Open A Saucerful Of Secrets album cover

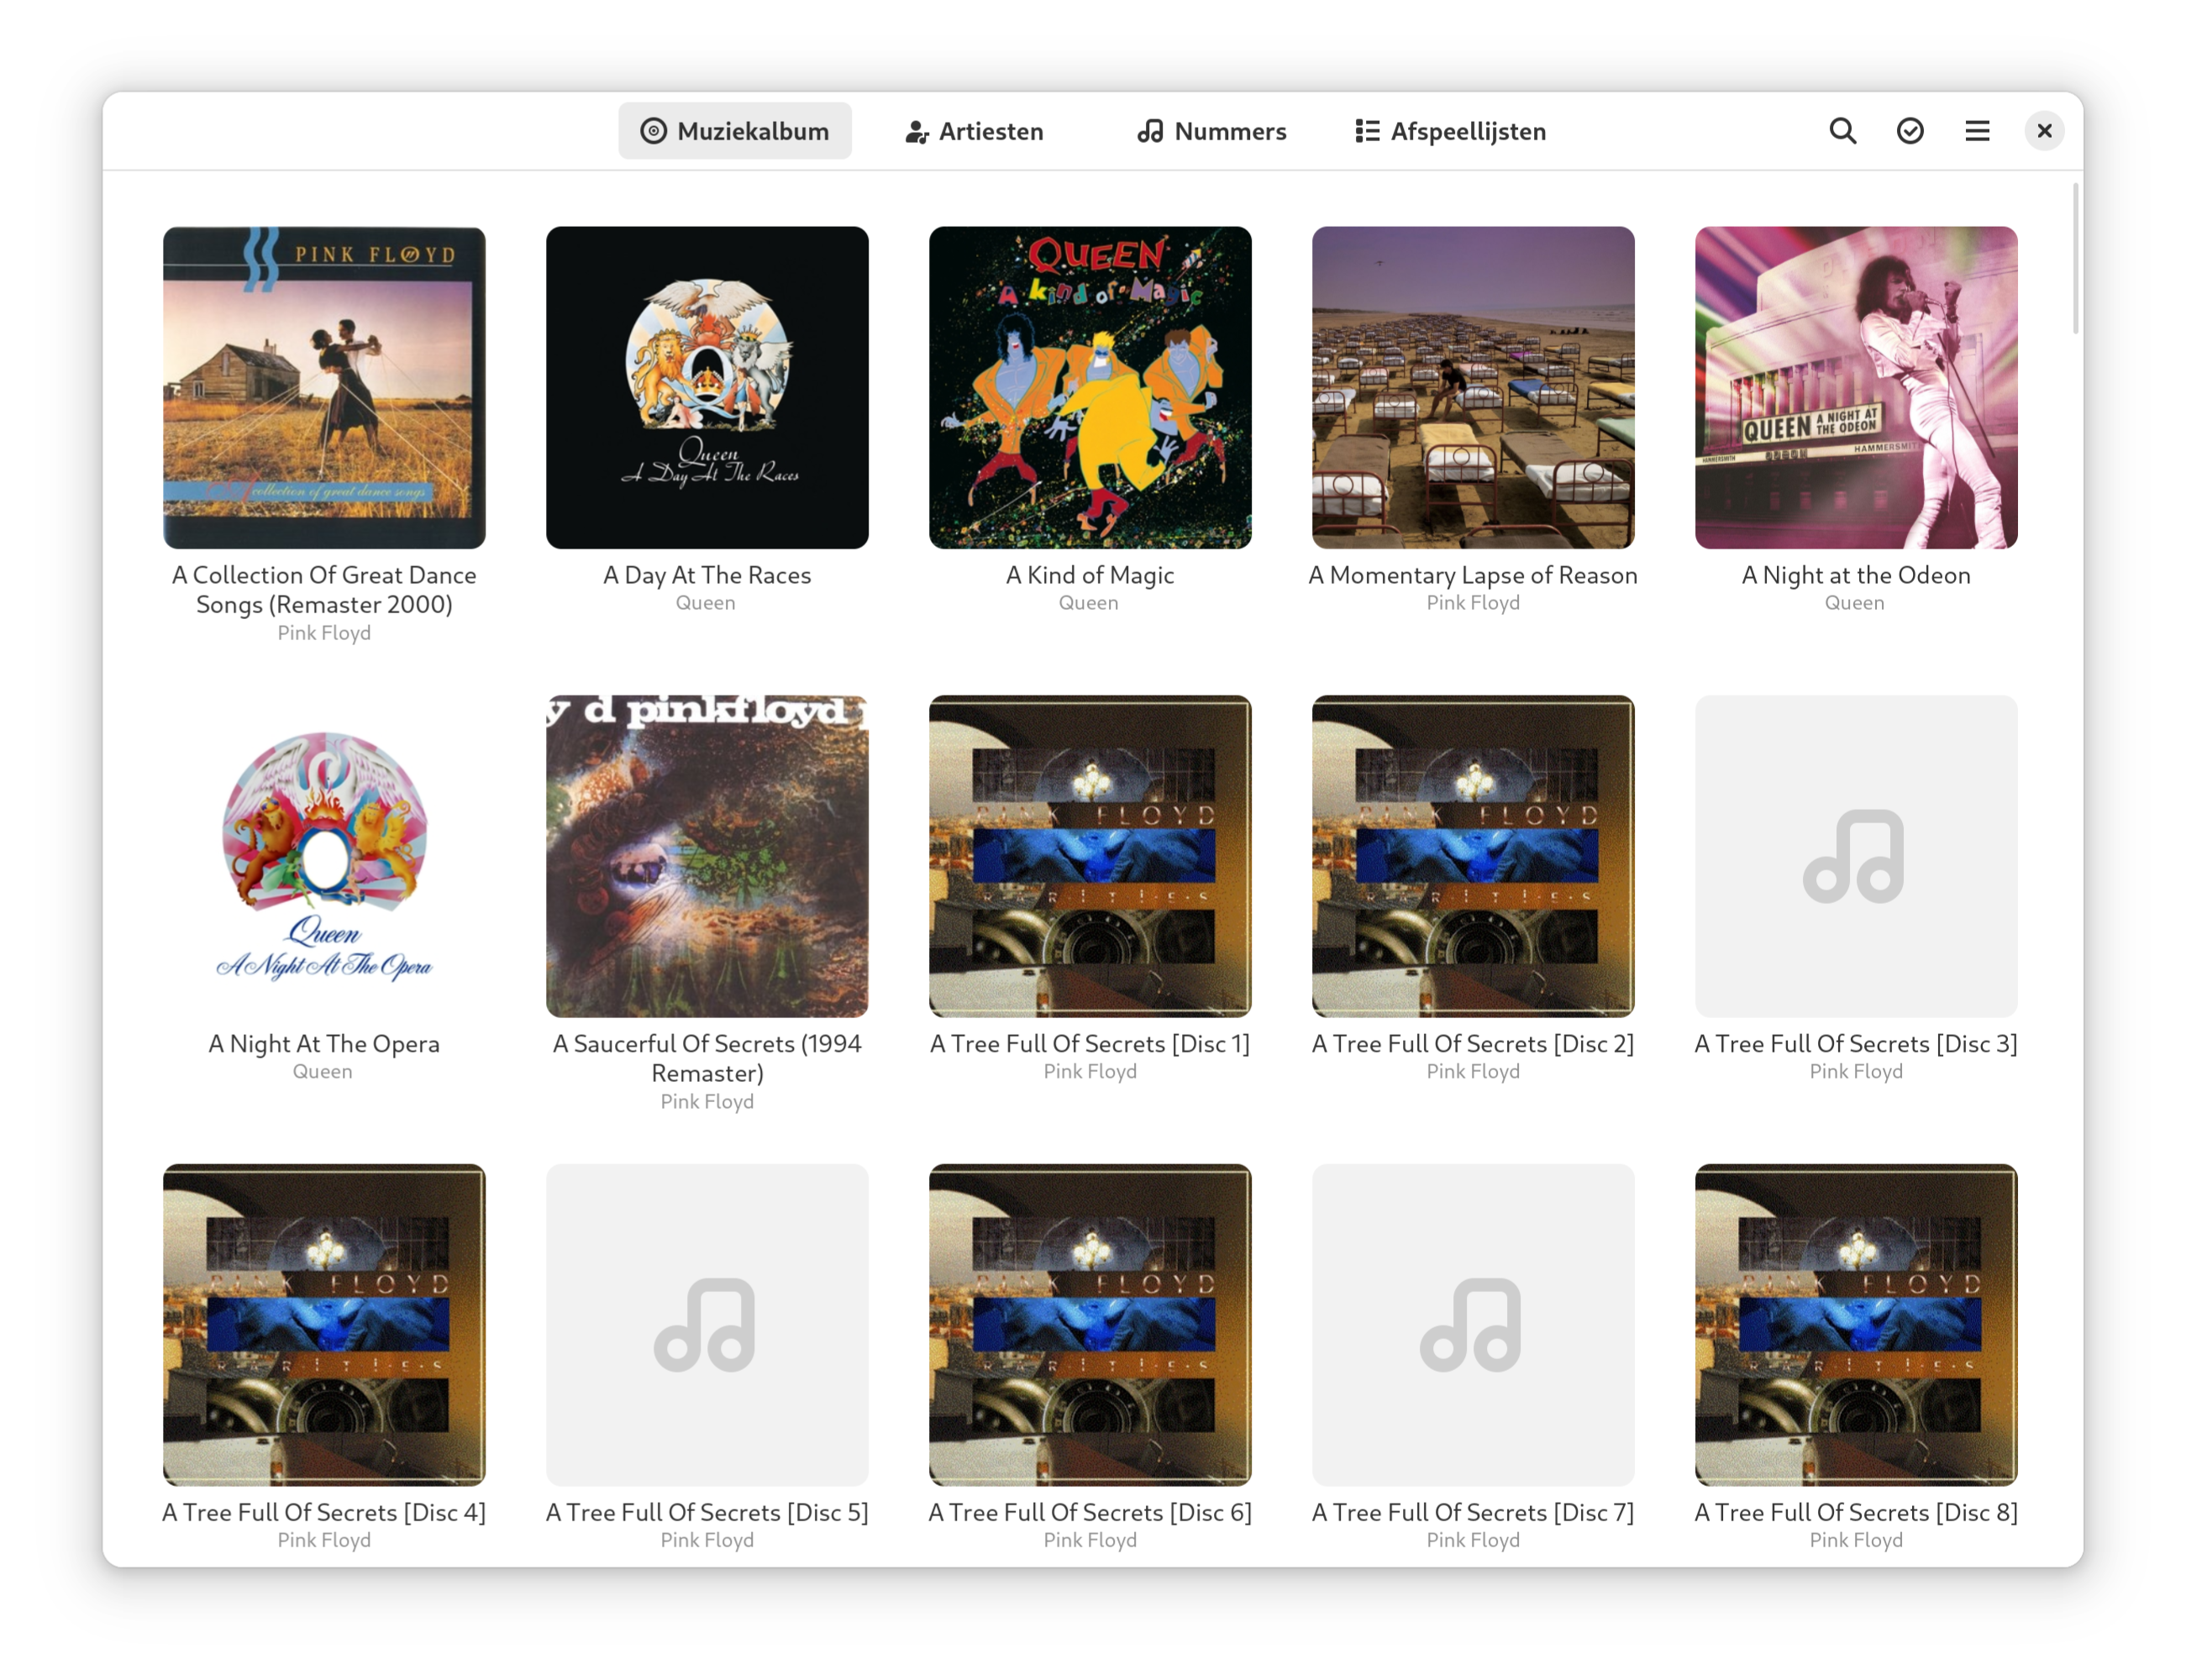[x=707, y=856]
